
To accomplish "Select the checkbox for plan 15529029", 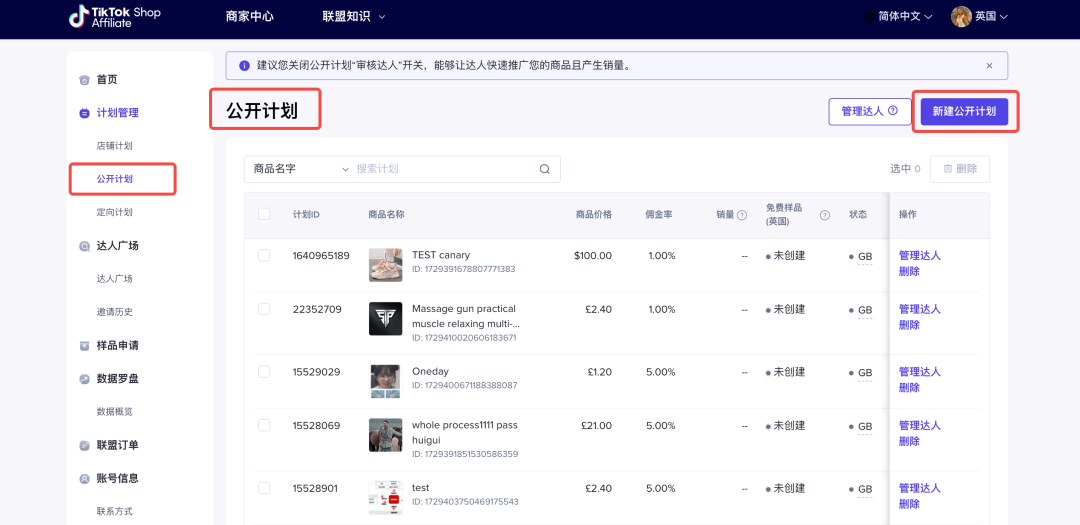I will [264, 372].
